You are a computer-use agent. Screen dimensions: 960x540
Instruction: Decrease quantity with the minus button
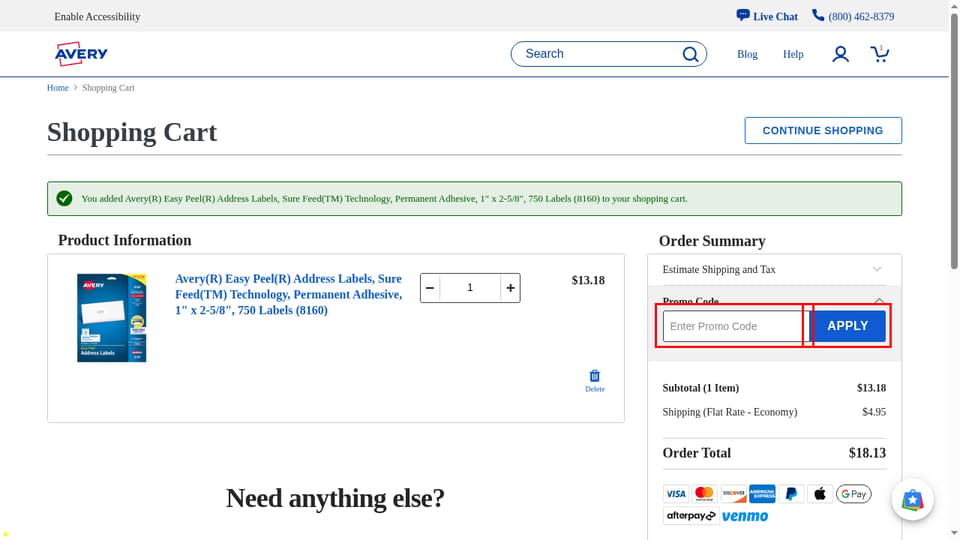pyautogui.click(x=430, y=288)
